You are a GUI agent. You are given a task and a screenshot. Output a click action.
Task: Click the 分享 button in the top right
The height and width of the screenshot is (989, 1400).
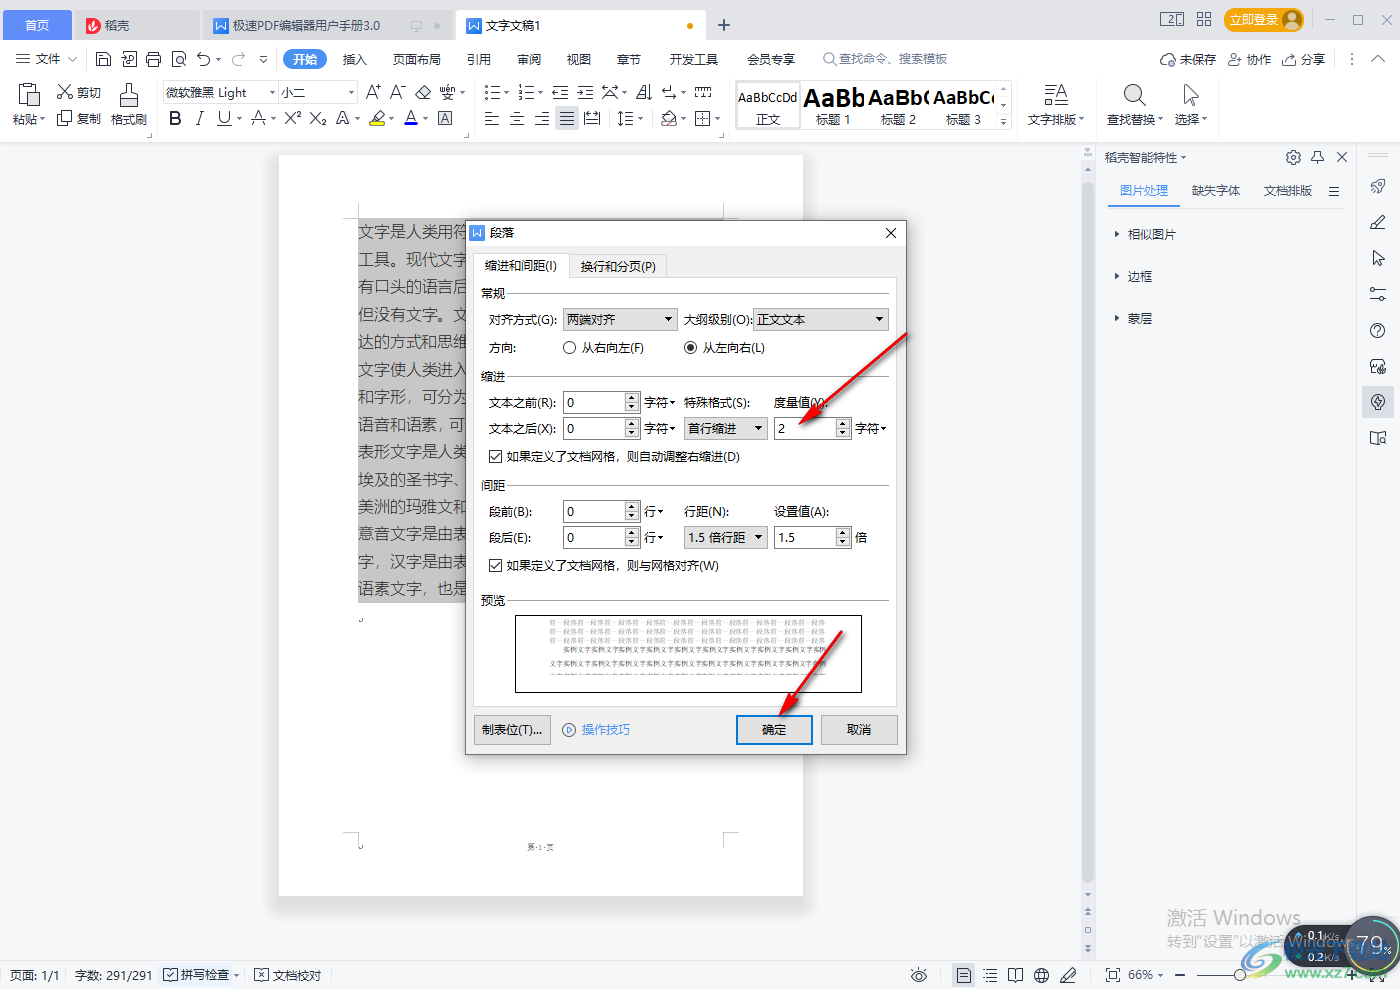[x=1304, y=59]
